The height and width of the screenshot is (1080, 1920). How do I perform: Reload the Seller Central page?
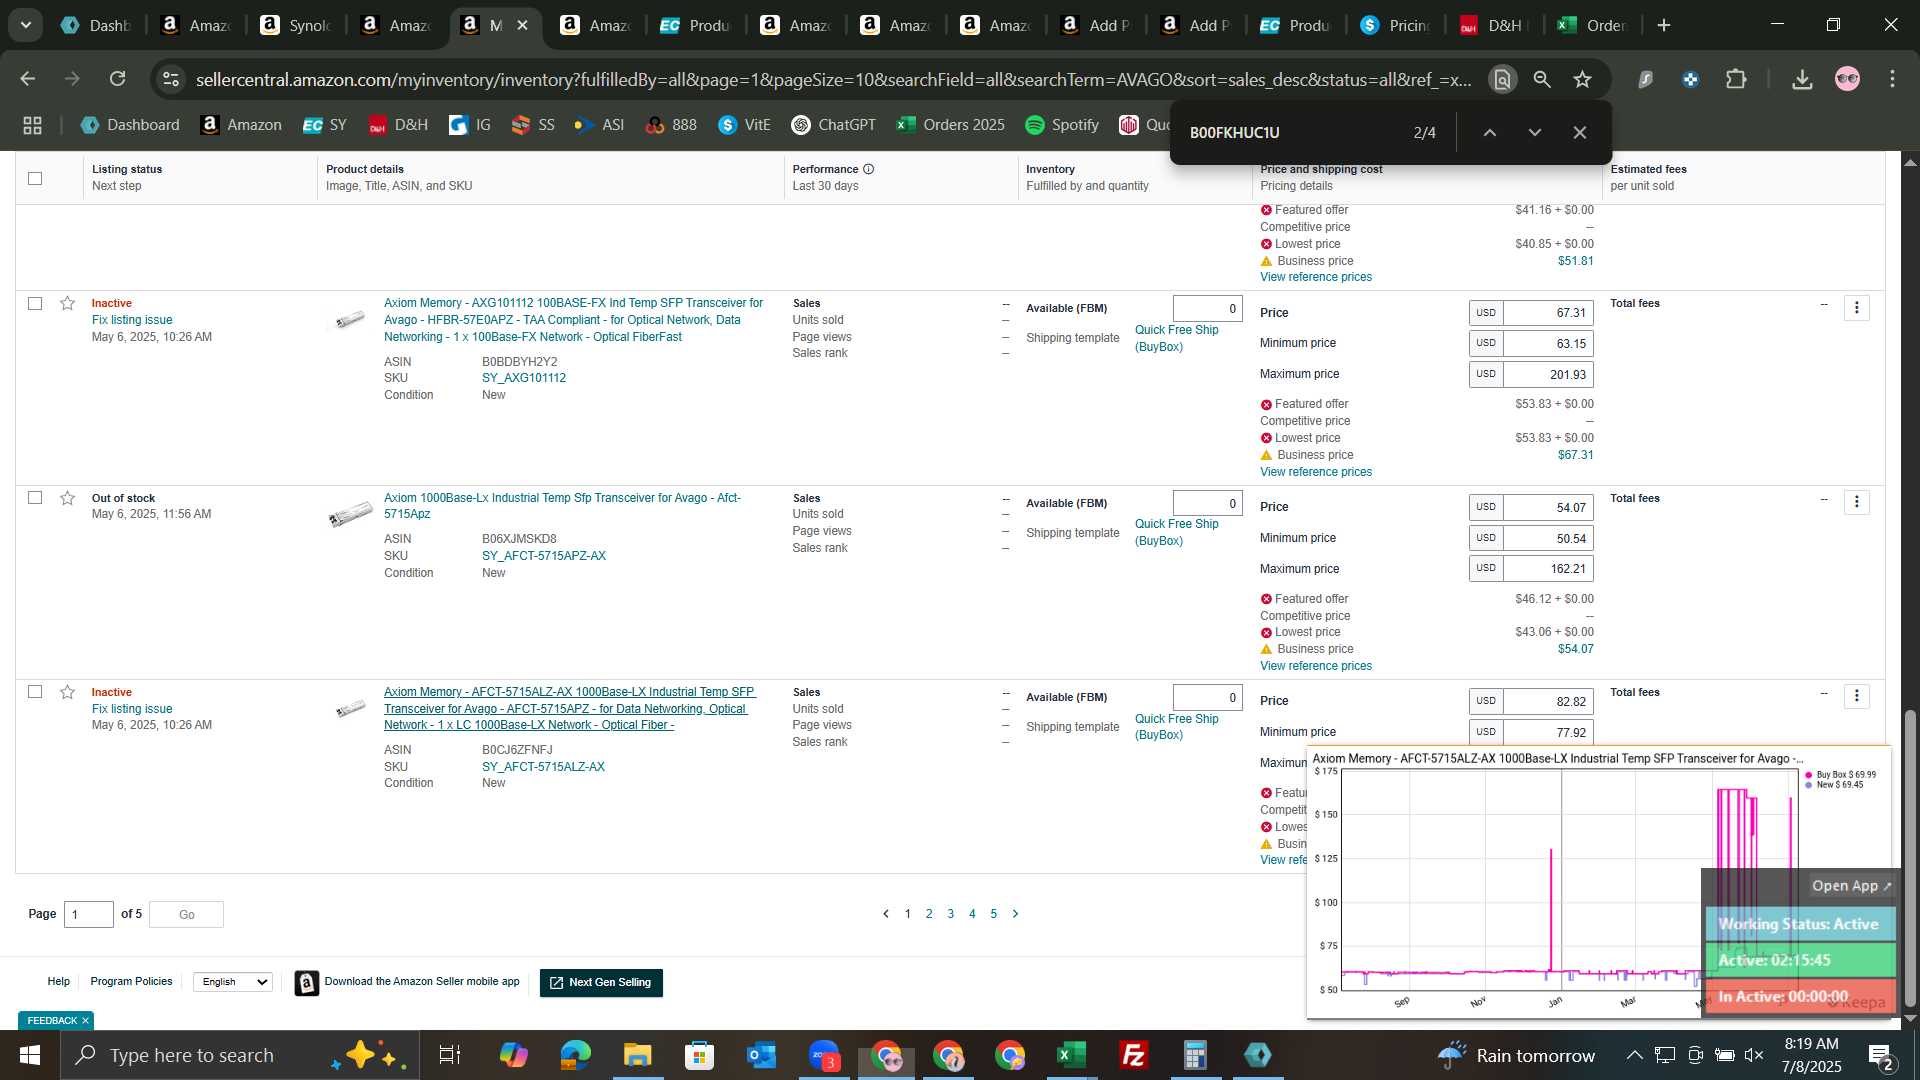(118, 79)
